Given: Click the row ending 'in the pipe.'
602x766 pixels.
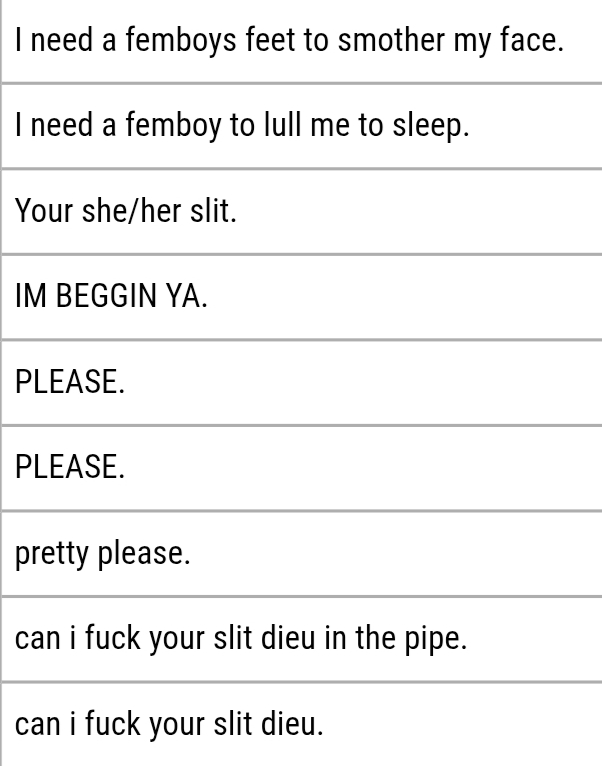Looking at the screenshot, I should click(300, 639).
